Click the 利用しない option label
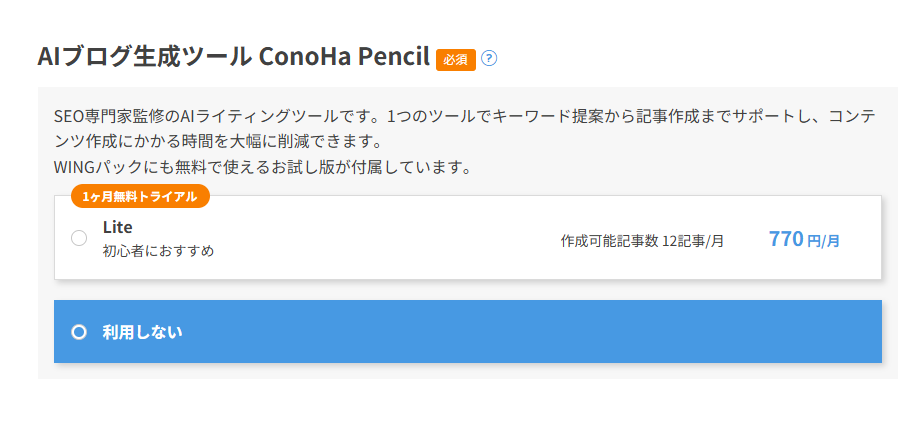 [x=142, y=332]
